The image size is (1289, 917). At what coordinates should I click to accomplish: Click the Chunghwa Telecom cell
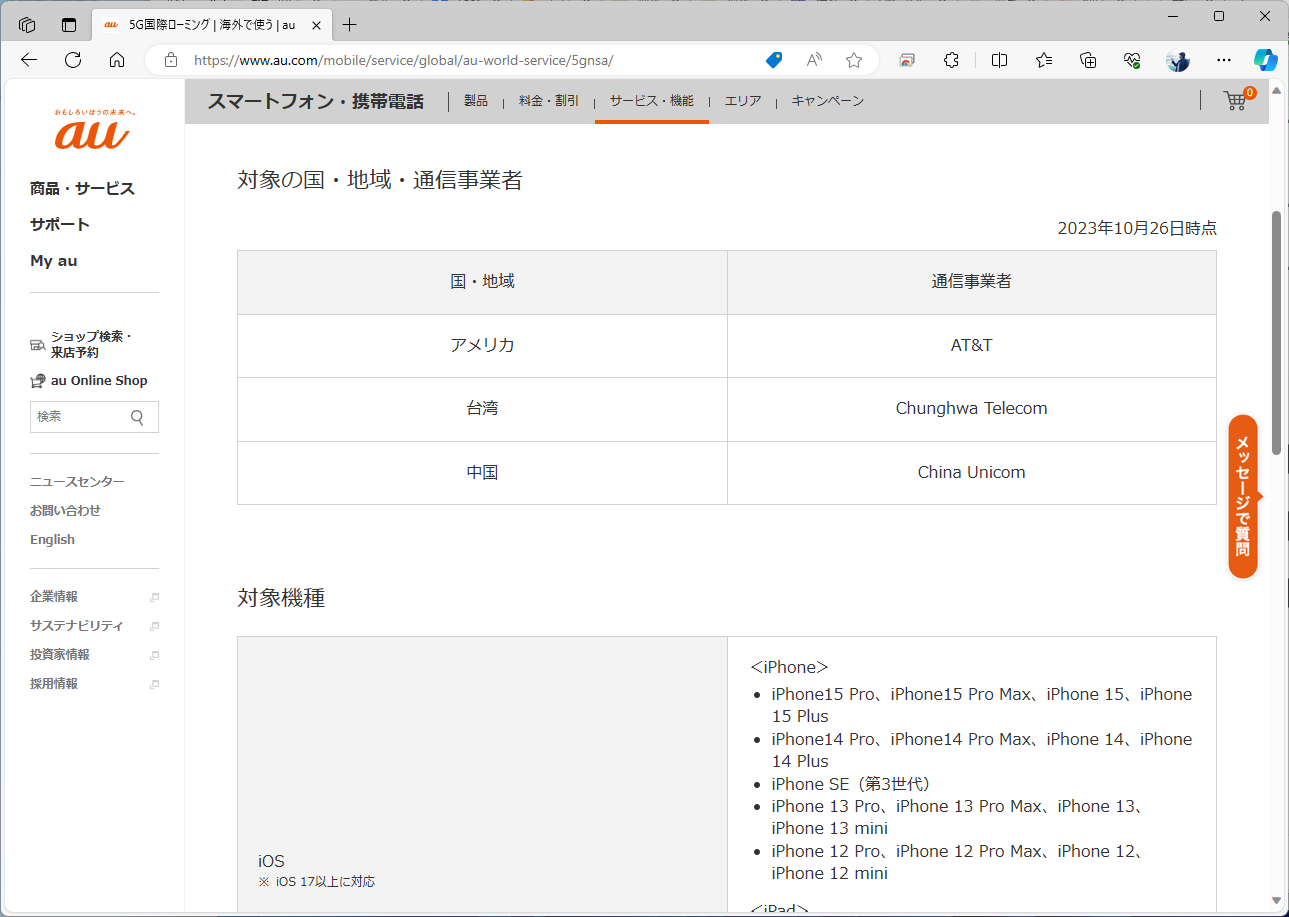(972, 409)
